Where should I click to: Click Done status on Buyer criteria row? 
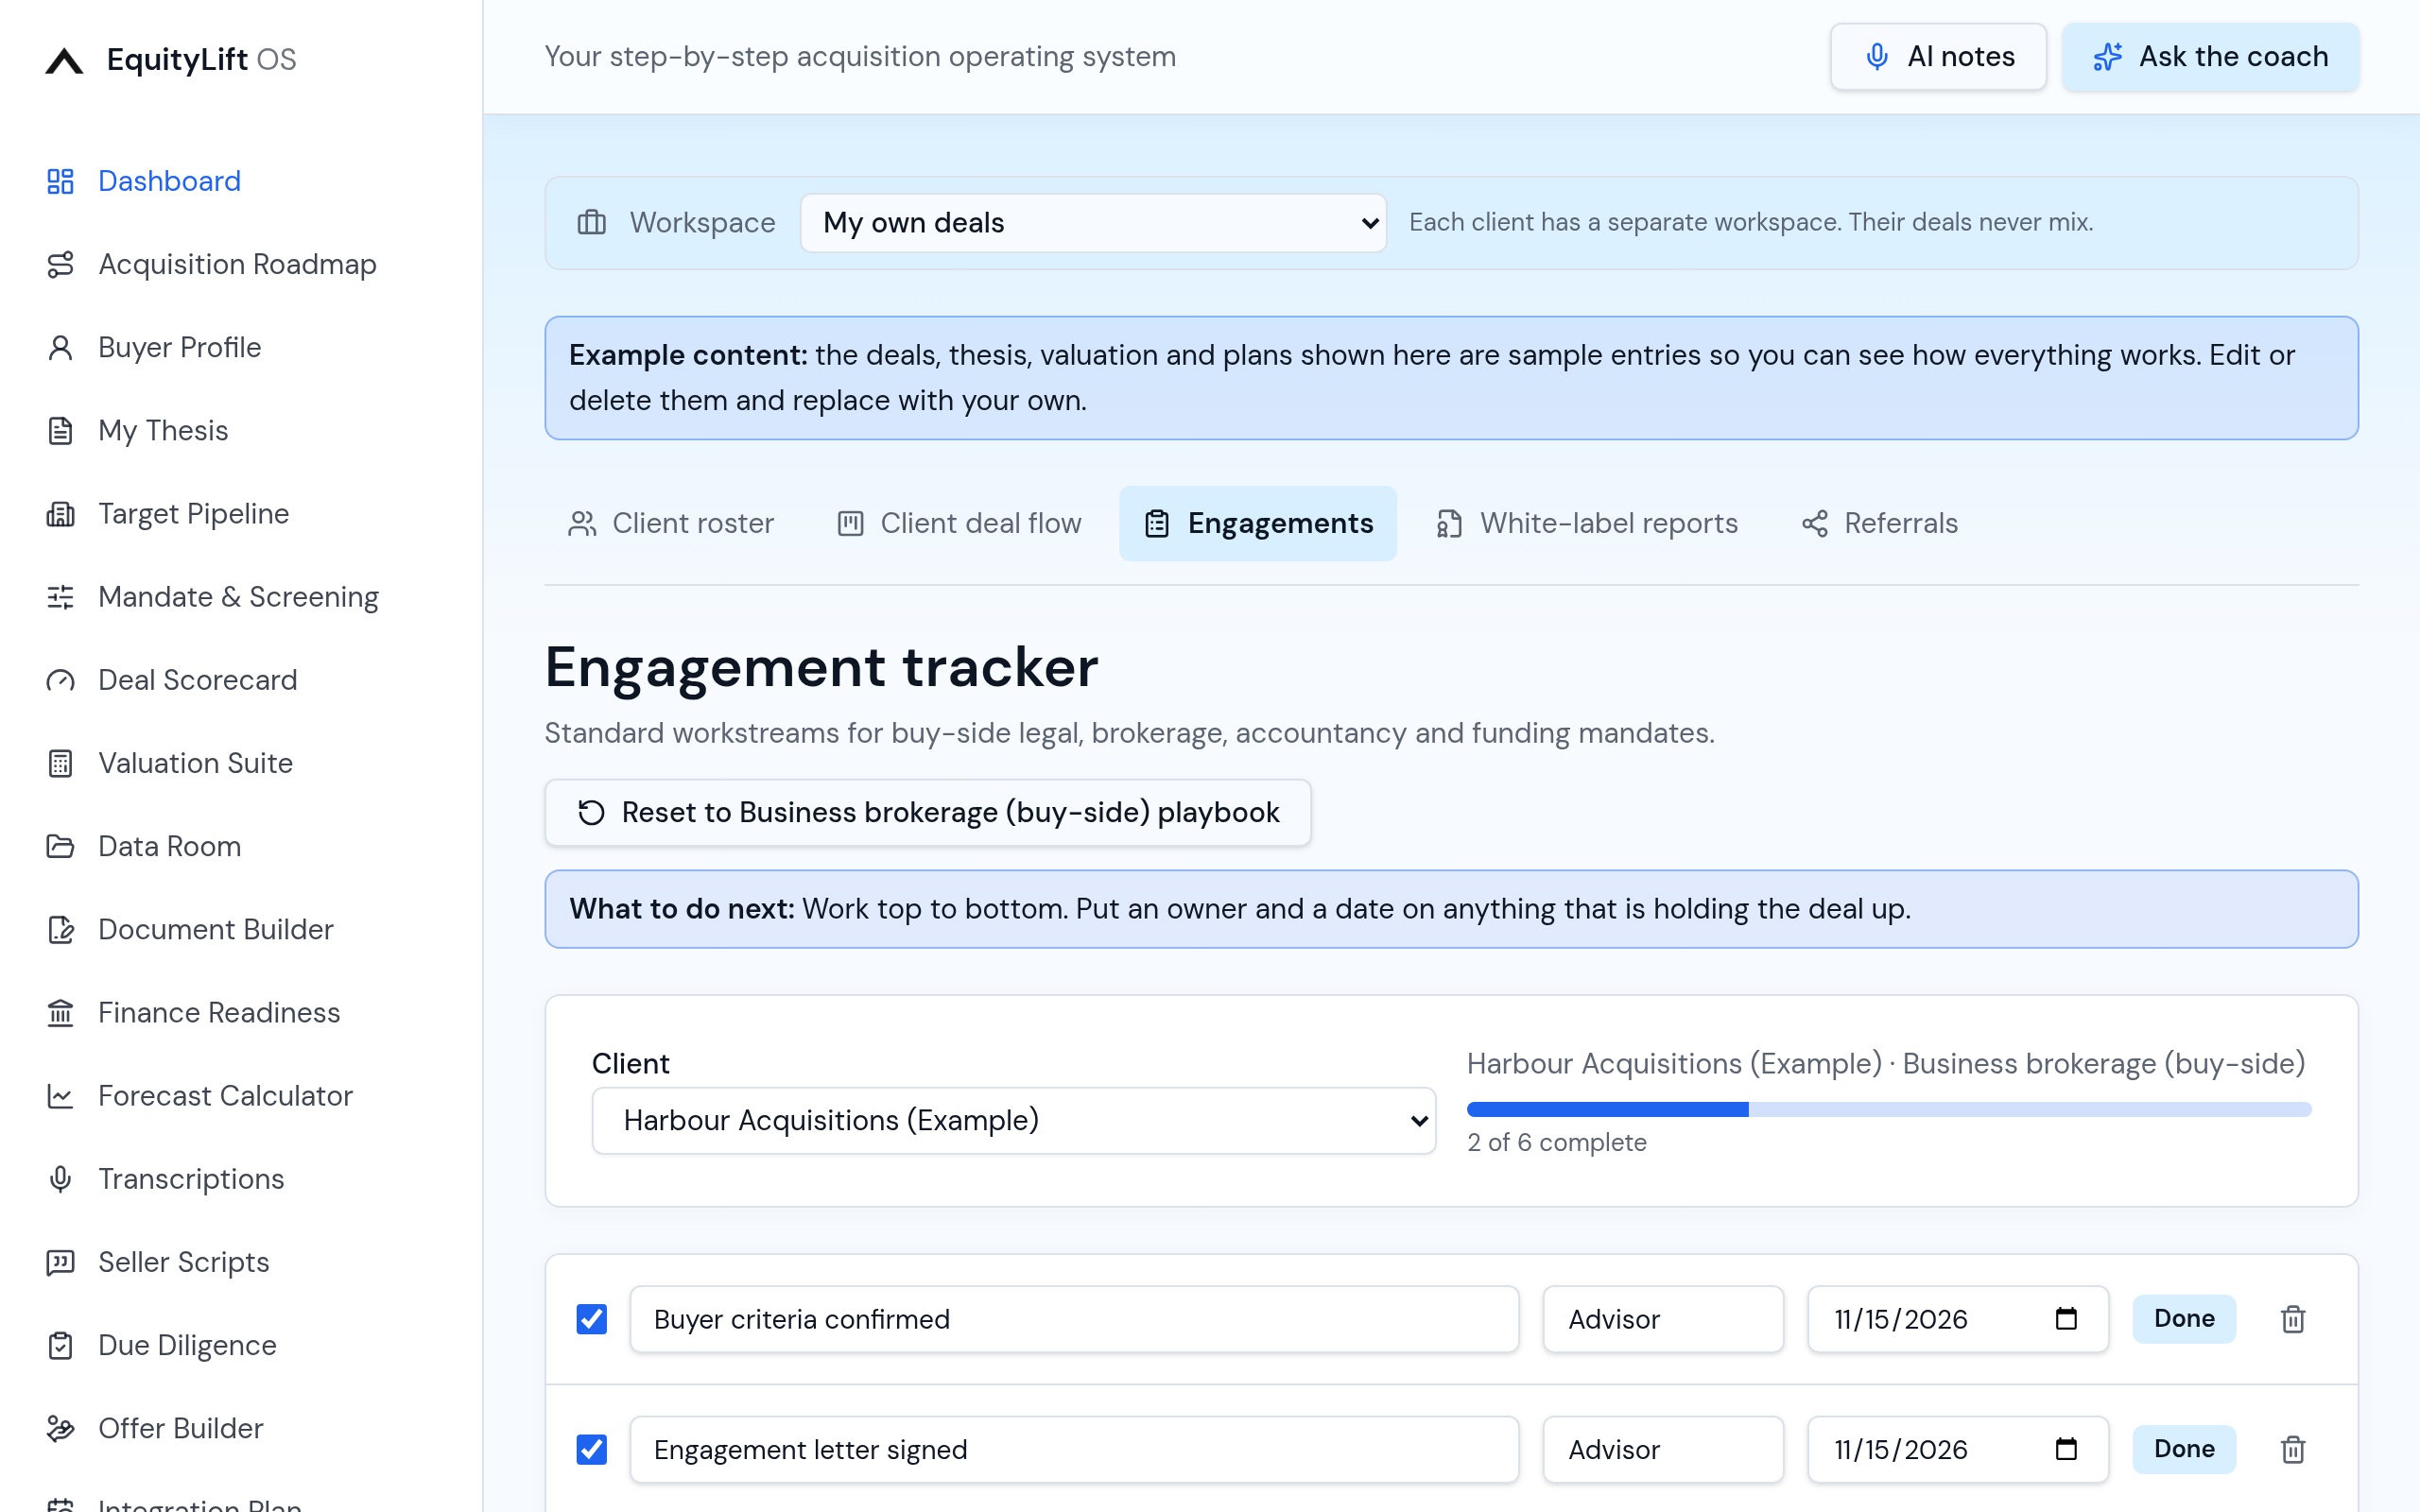pos(2184,1319)
